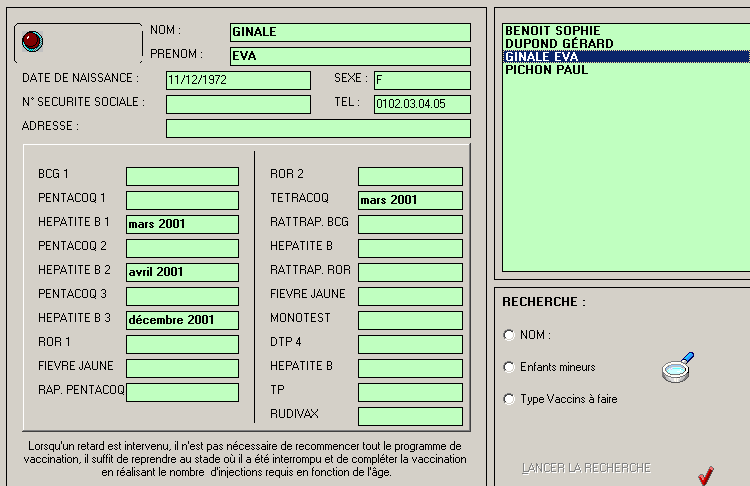Select the NOM search radio button
The image size is (750, 486).
click(509, 335)
